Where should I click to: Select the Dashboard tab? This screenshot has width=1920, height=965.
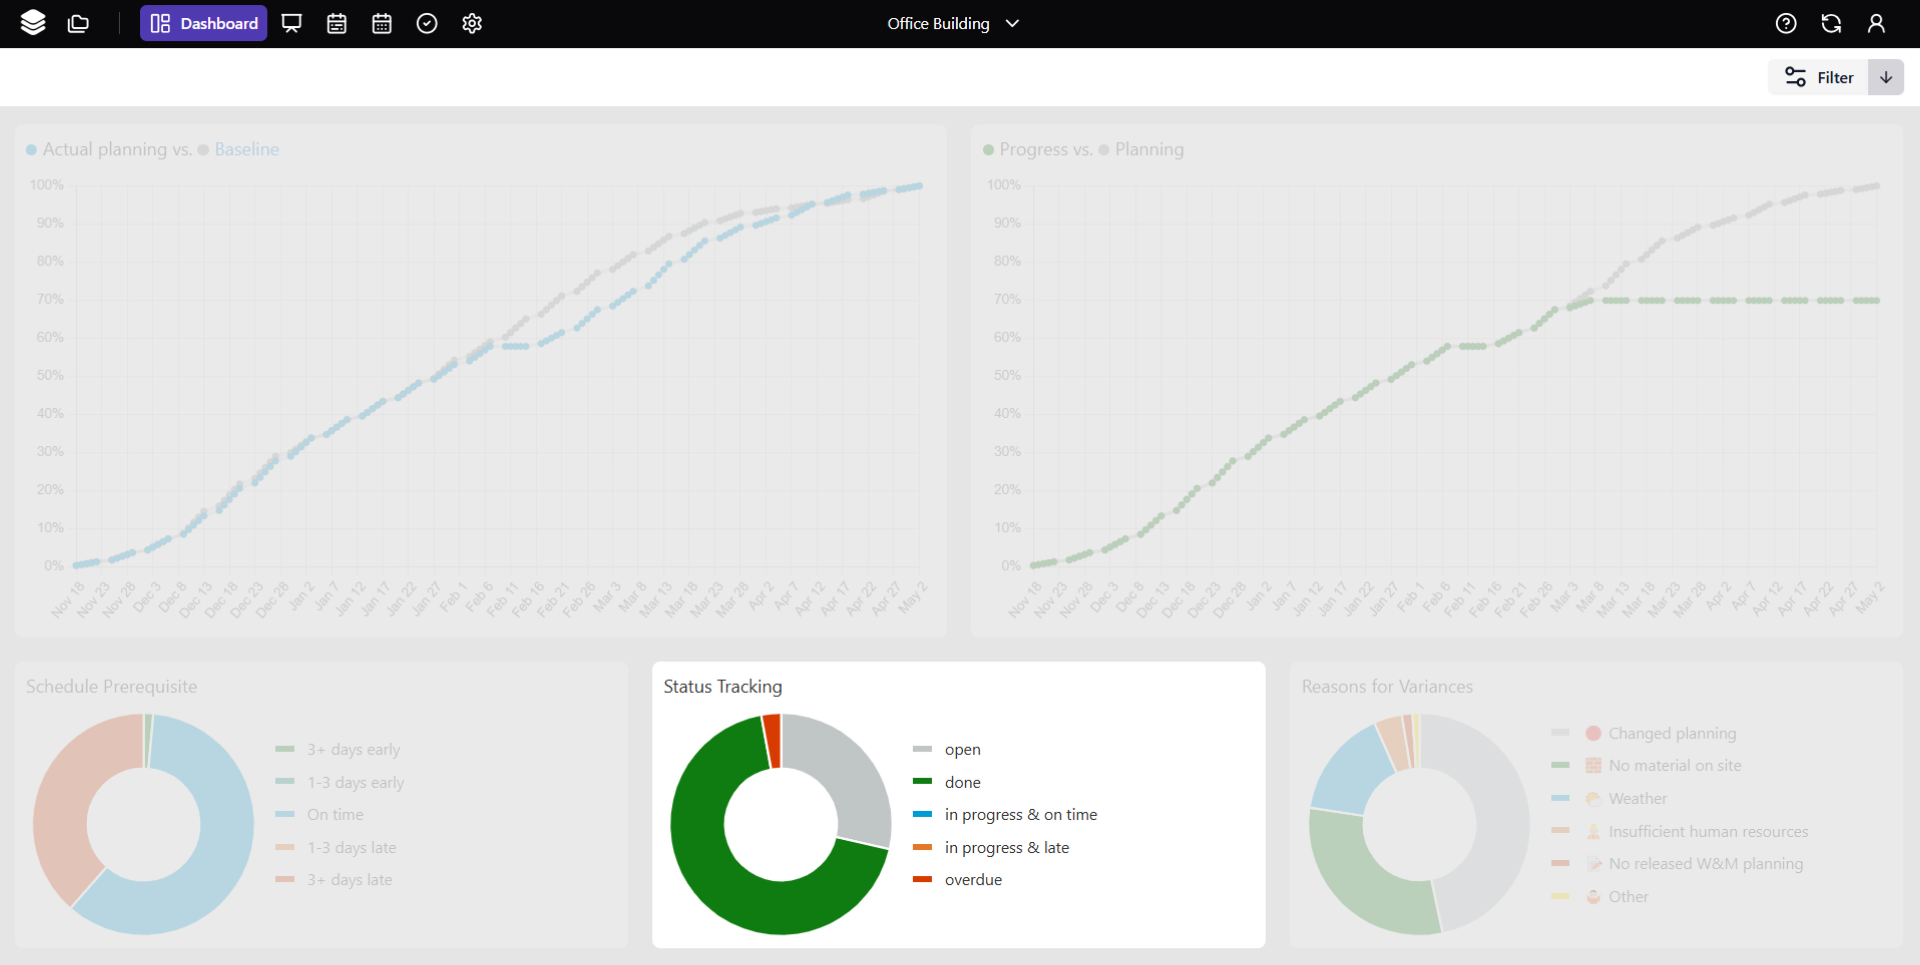click(204, 23)
